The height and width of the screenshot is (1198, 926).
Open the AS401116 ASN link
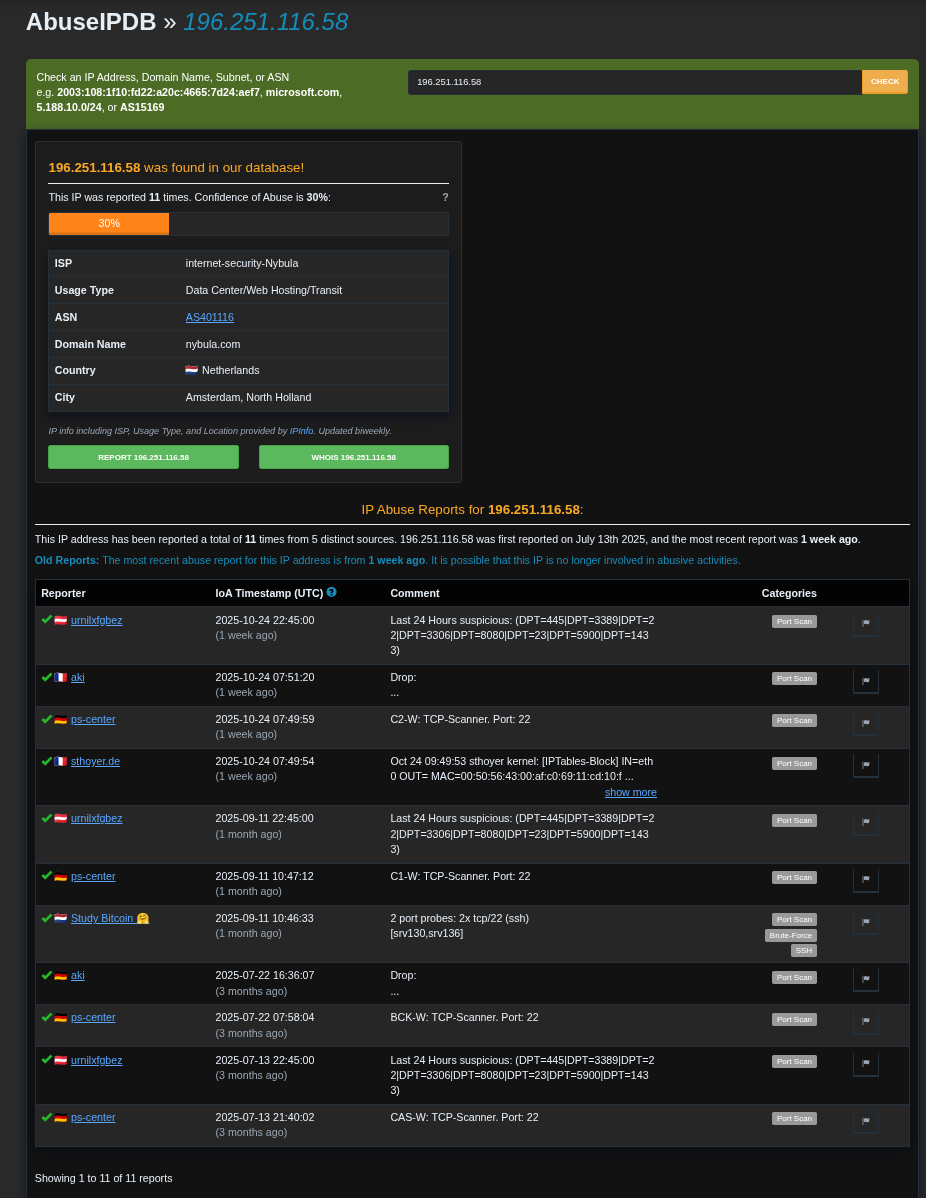click(x=209, y=317)
